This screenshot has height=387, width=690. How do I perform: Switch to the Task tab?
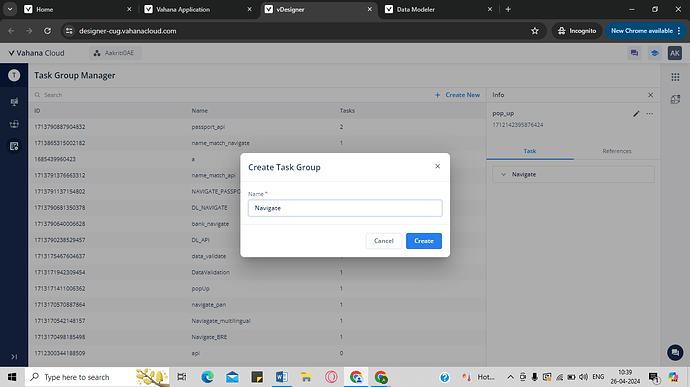(530, 151)
